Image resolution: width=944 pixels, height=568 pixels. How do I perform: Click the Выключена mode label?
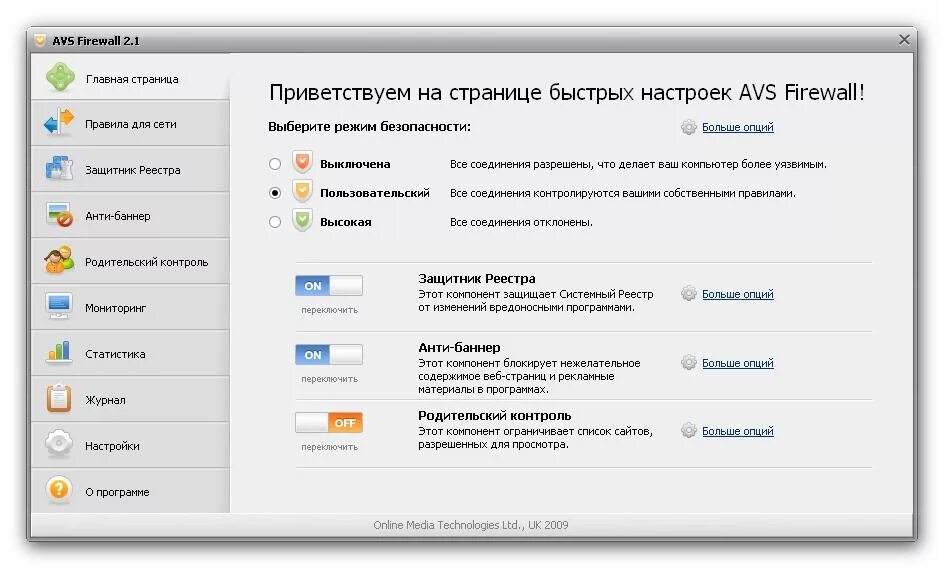[355, 164]
